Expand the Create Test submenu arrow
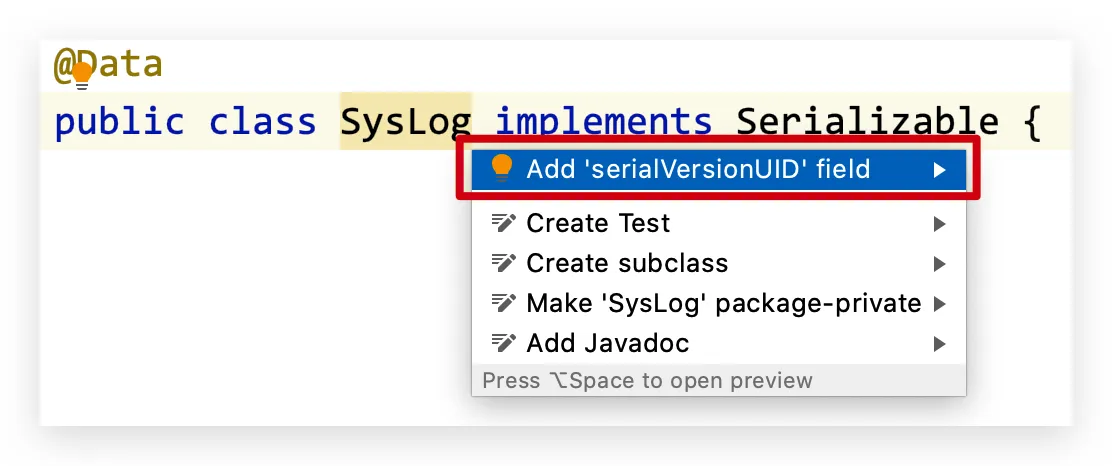The image size is (1112, 466). point(940,224)
